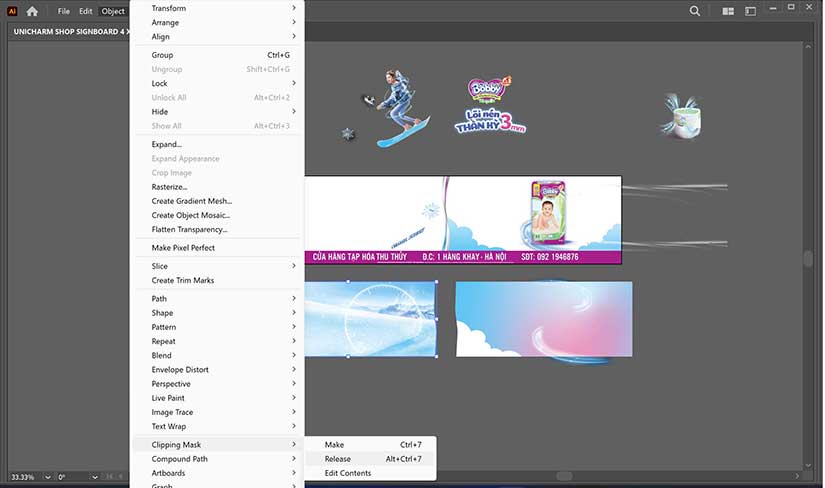Open the Artboards submenu

[217, 473]
